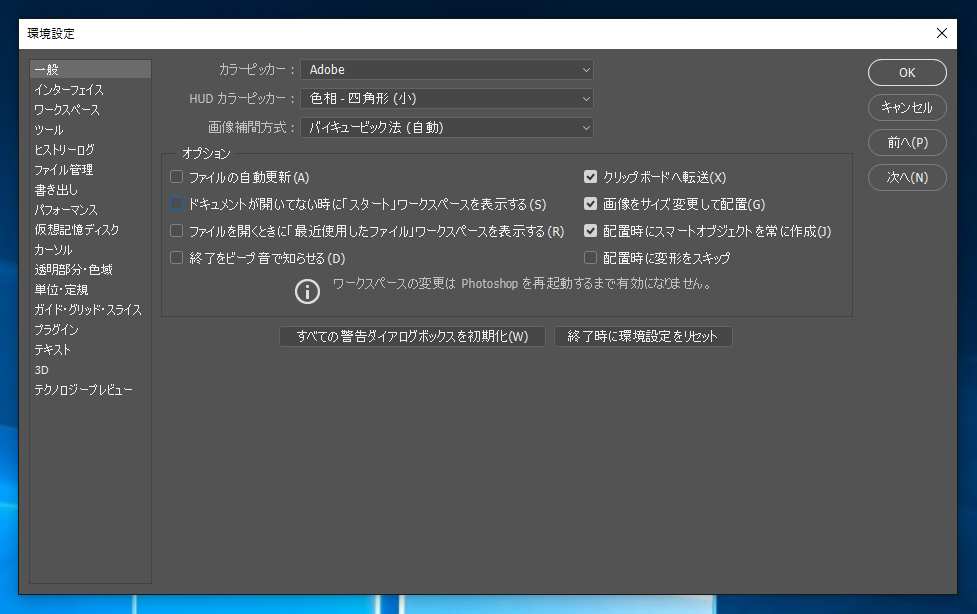The width and height of the screenshot is (977, 614).
Task: Go to next page with 次へ(N)
Action: 907,177
